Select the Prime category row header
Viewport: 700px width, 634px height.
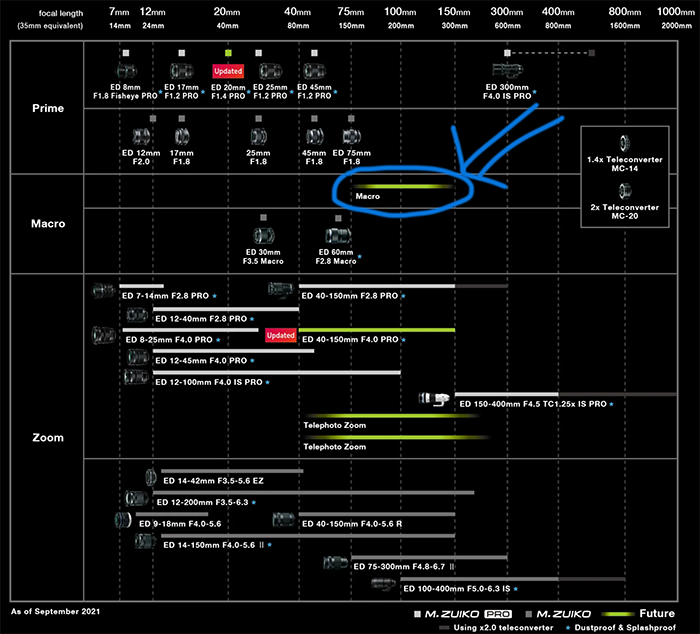[x=47, y=108]
